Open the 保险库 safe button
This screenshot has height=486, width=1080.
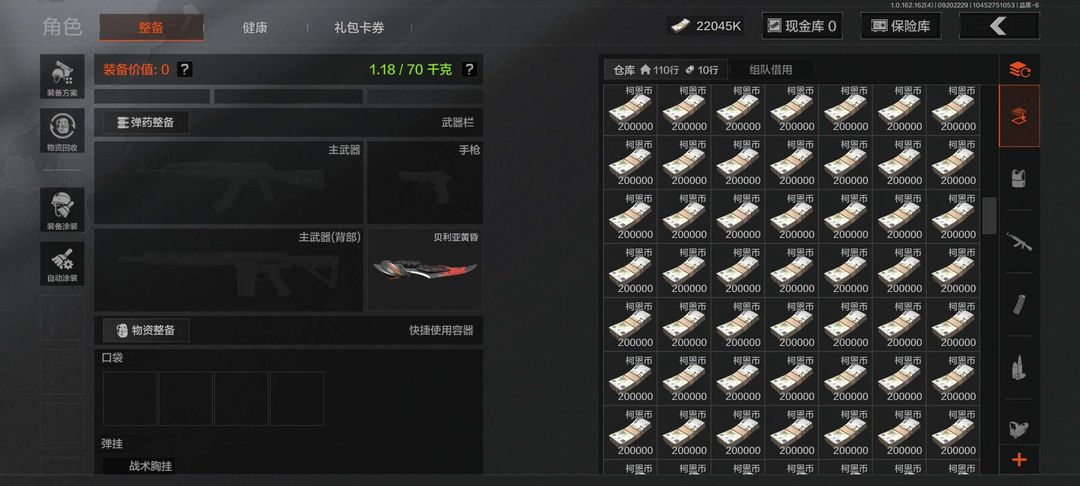point(901,26)
